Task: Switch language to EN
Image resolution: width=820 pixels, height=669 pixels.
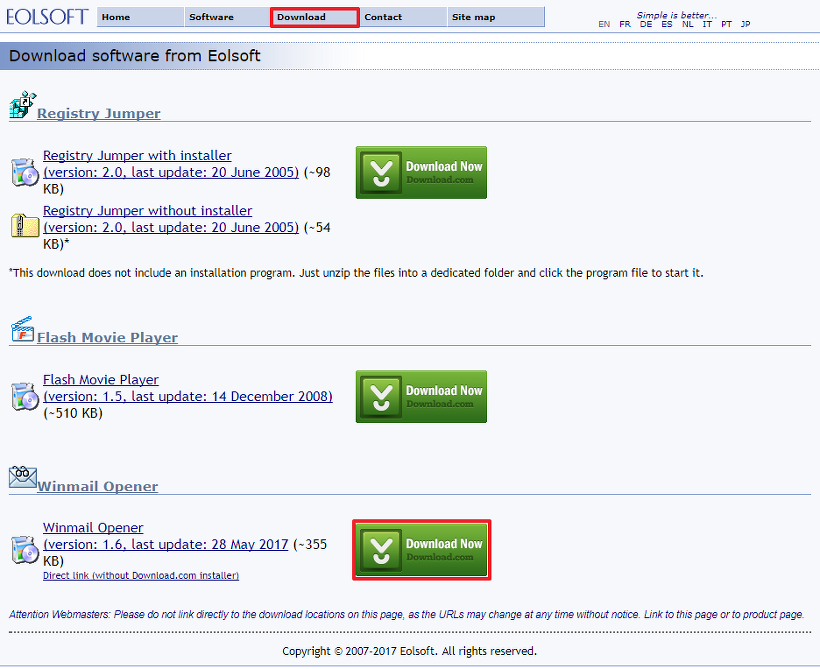Action: tap(604, 24)
